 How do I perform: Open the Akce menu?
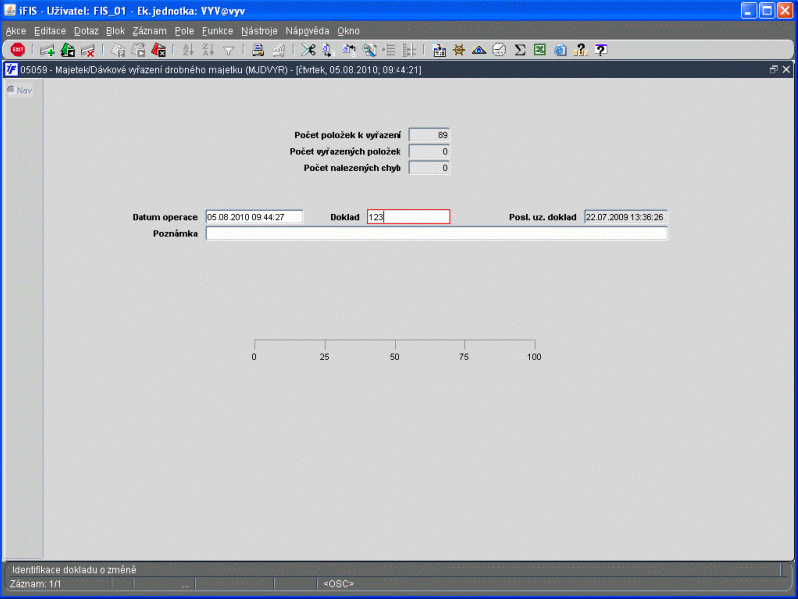point(16,31)
